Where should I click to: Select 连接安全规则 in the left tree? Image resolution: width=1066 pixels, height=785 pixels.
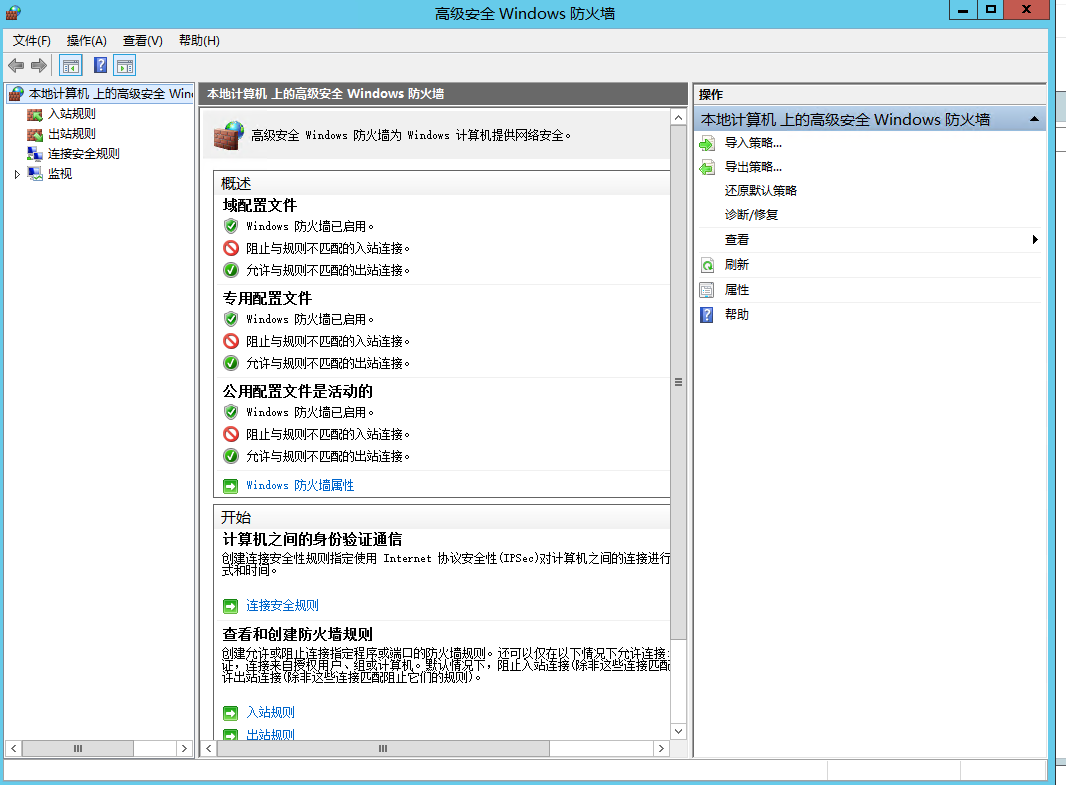[83, 154]
